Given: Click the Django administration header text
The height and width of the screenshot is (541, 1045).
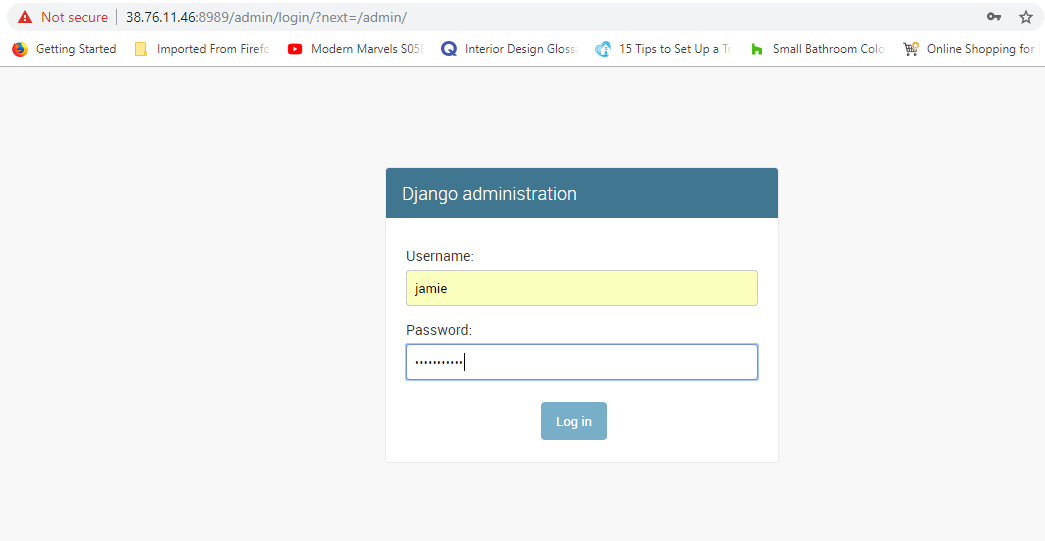Looking at the screenshot, I should (489, 194).
